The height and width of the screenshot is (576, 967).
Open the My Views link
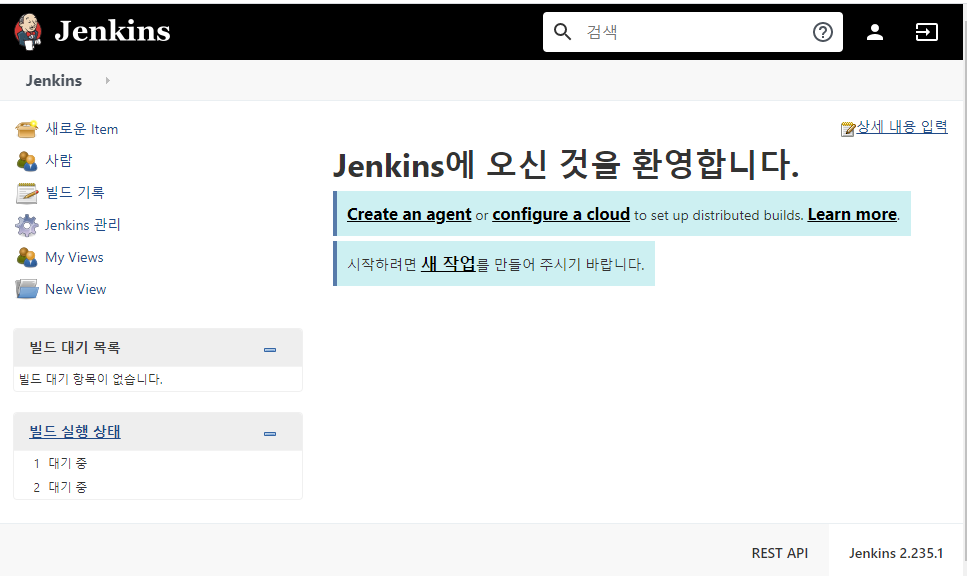pos(74,257)
